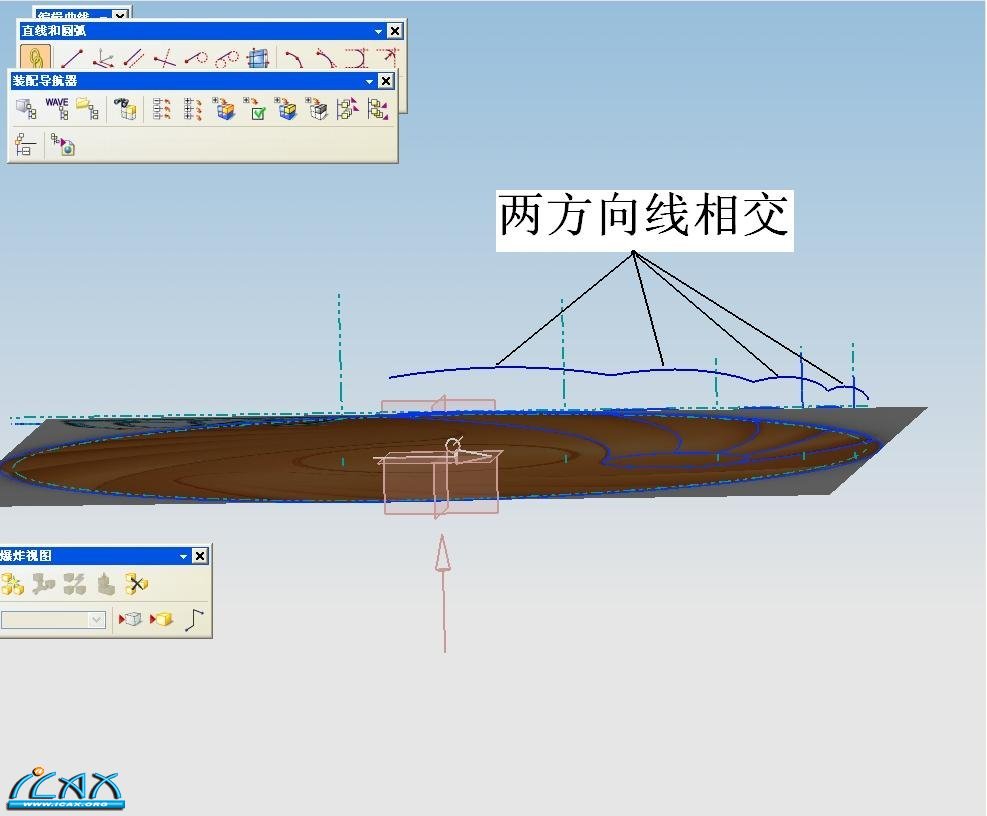Close the 直线和圆弧 toolbar
This screenshot has width=987, height=816.
395,31
